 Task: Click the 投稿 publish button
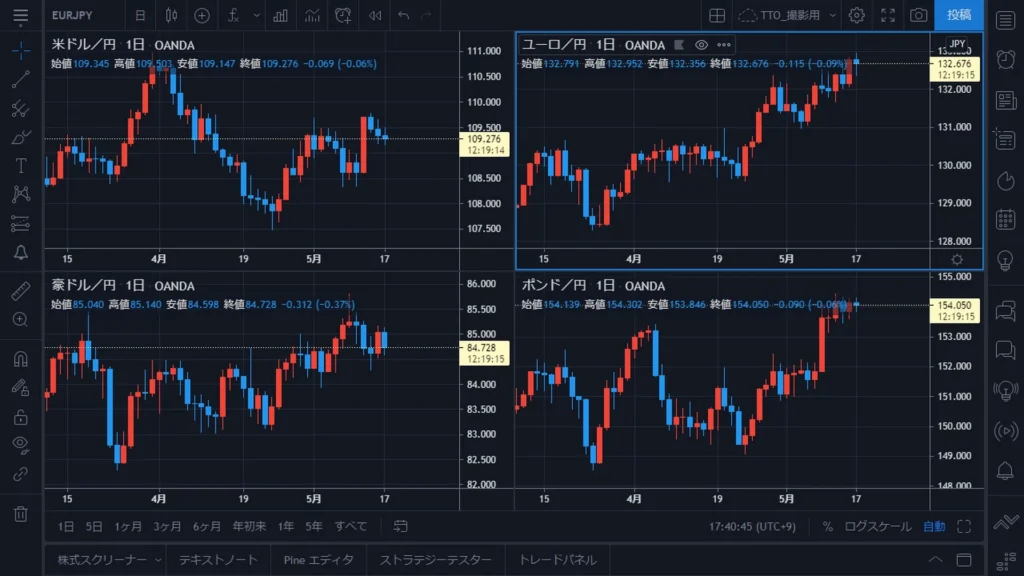click(x=959, y=15)
